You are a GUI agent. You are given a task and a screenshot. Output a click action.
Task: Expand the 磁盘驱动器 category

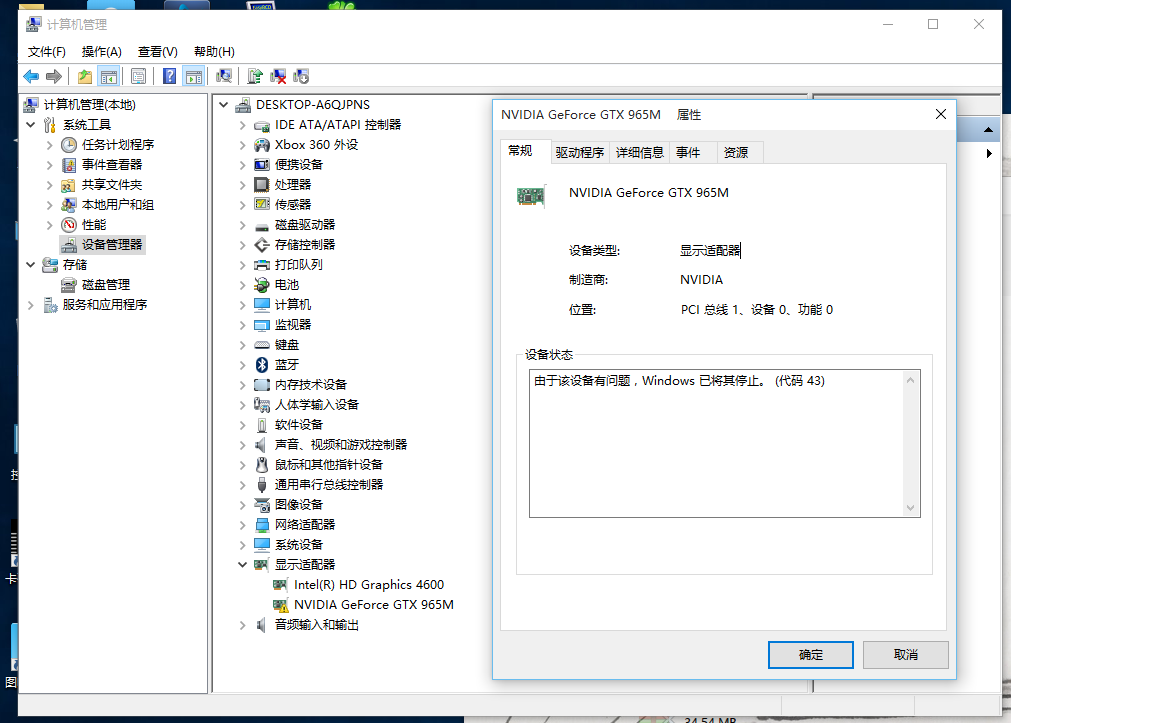pyautogui.click(x=242, y=225)
